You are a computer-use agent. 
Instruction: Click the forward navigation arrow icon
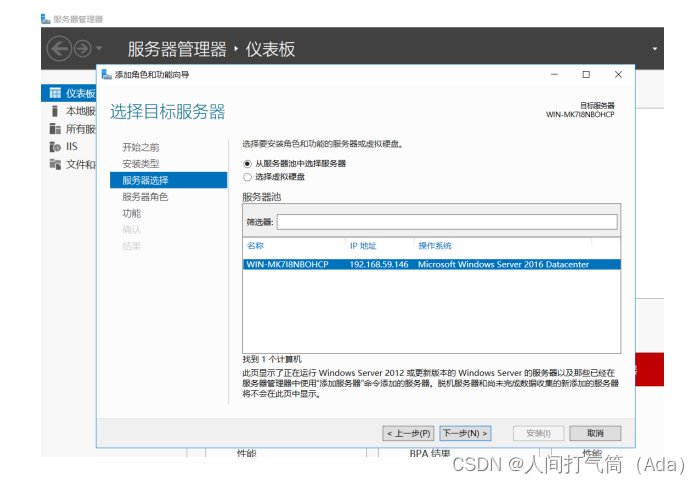[83, 48]
